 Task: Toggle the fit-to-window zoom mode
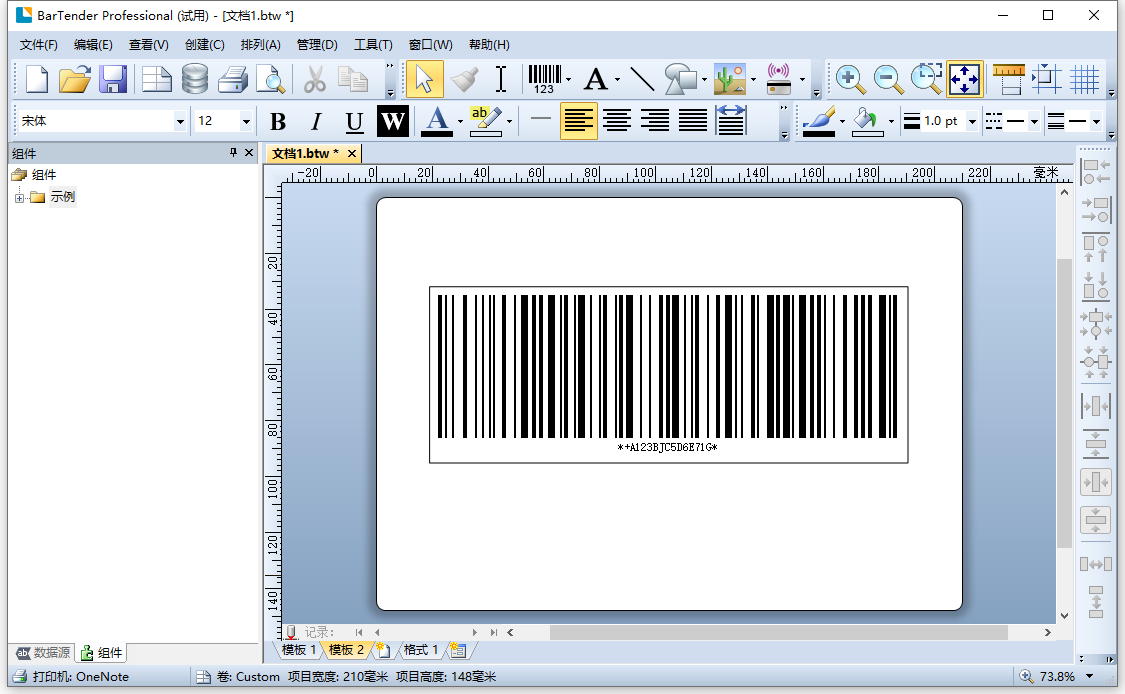pyautogui.click(x=964, y=79)
